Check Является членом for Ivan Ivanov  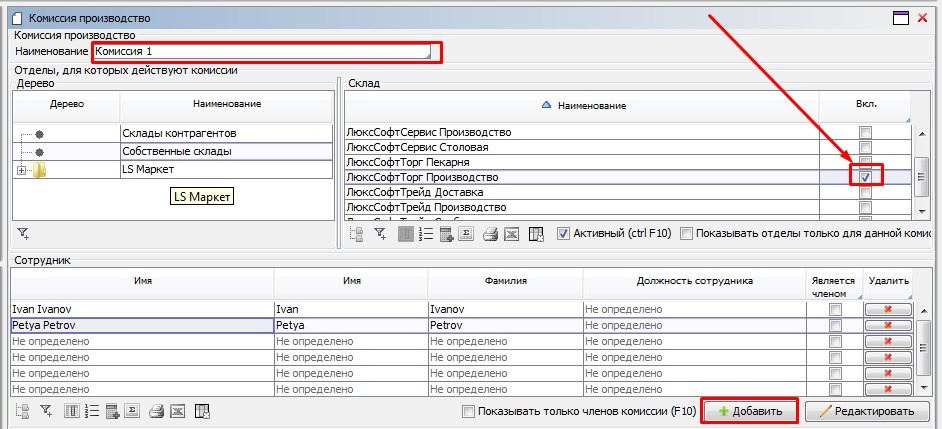835,310
